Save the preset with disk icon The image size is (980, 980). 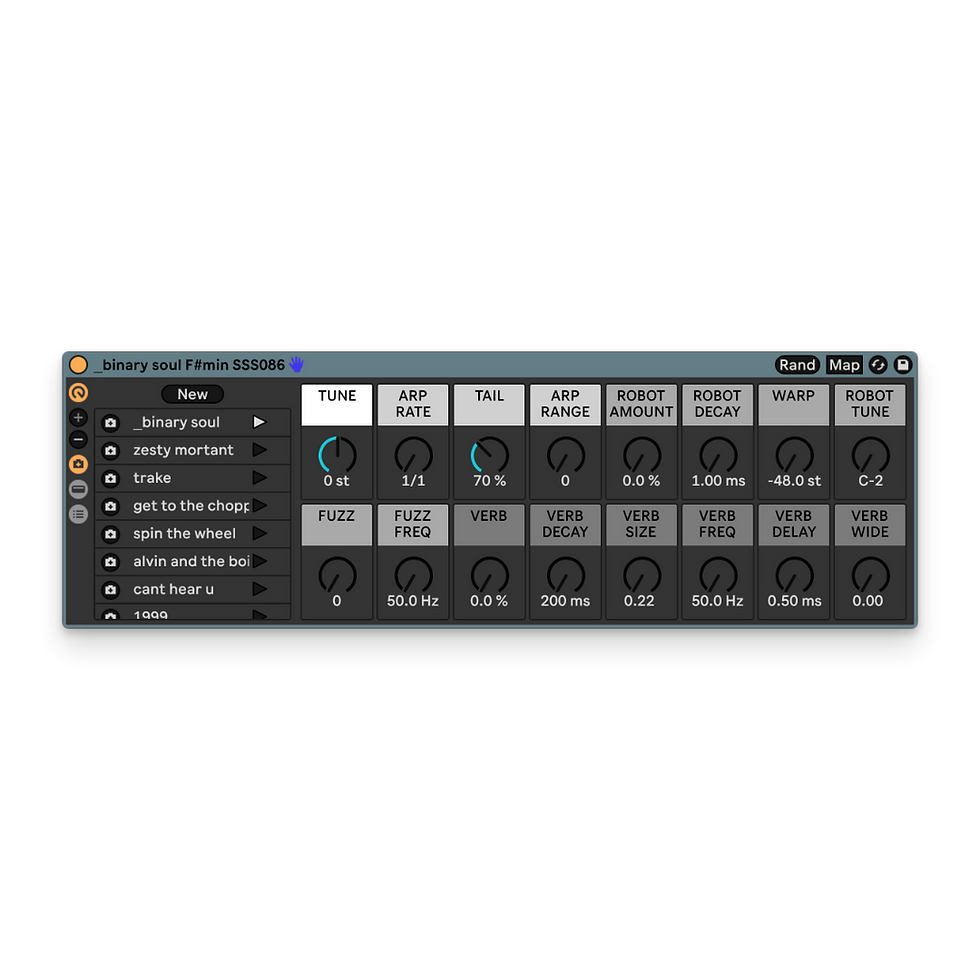pyautogui.click(x=902, y=365)
